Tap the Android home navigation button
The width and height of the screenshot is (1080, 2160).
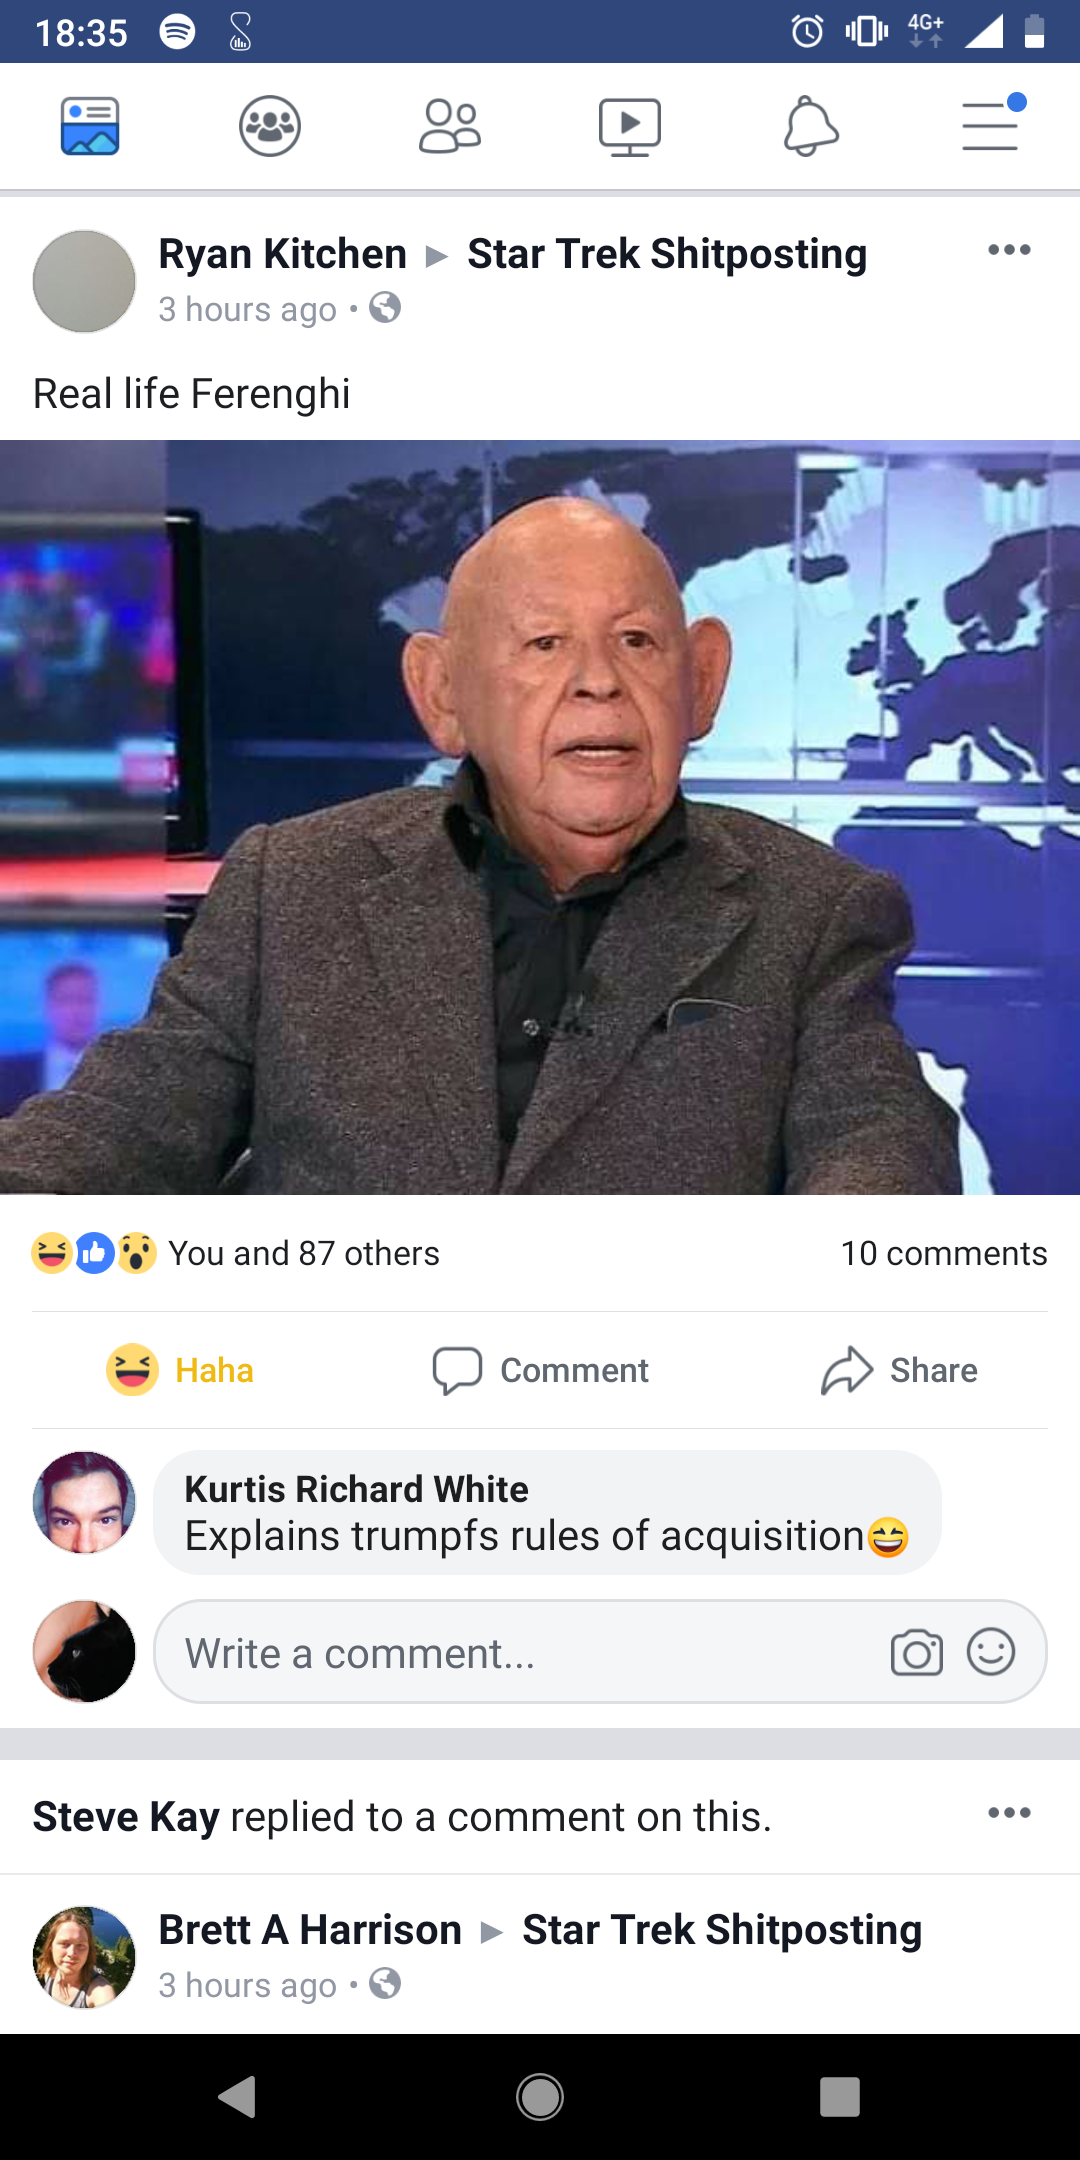pyautogui.click(x=540, y=2097)
